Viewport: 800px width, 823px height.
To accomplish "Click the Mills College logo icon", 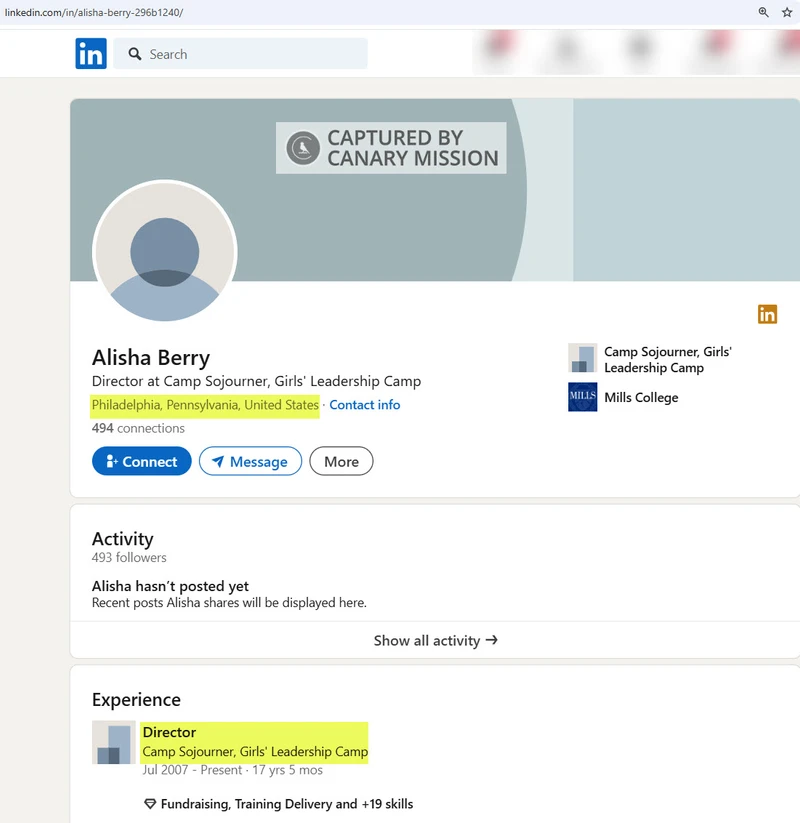I will (583, 397).
